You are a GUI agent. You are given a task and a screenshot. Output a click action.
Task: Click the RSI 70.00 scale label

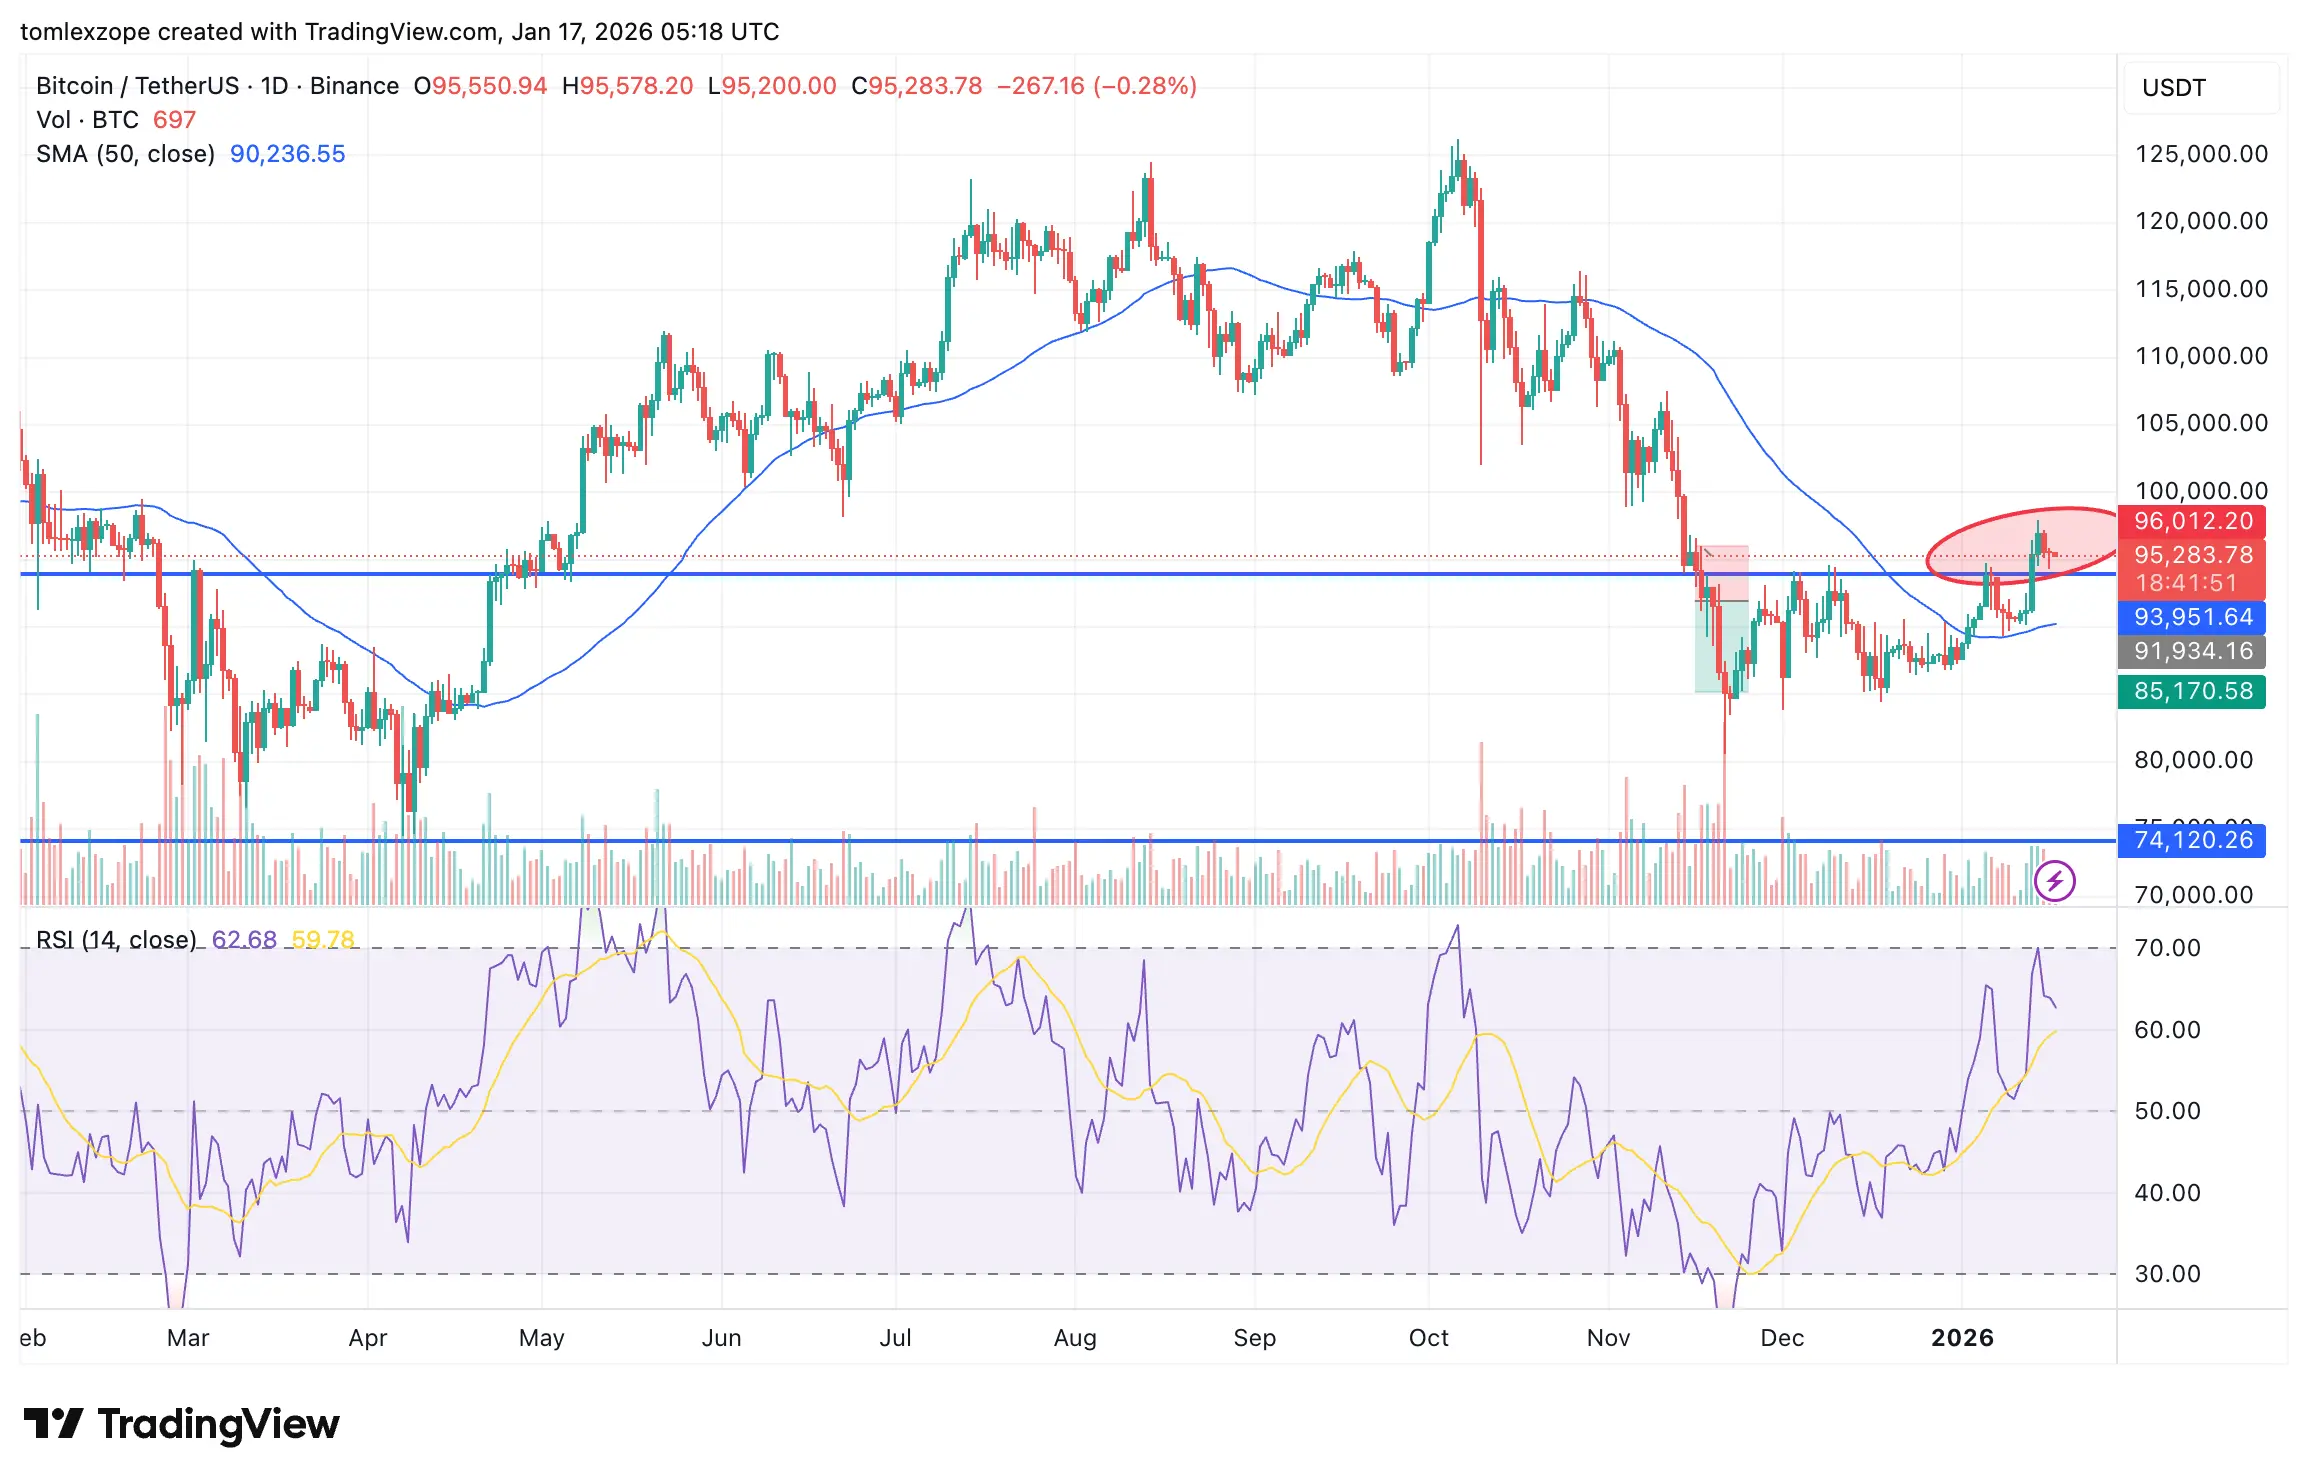(x=2167, y=948)
